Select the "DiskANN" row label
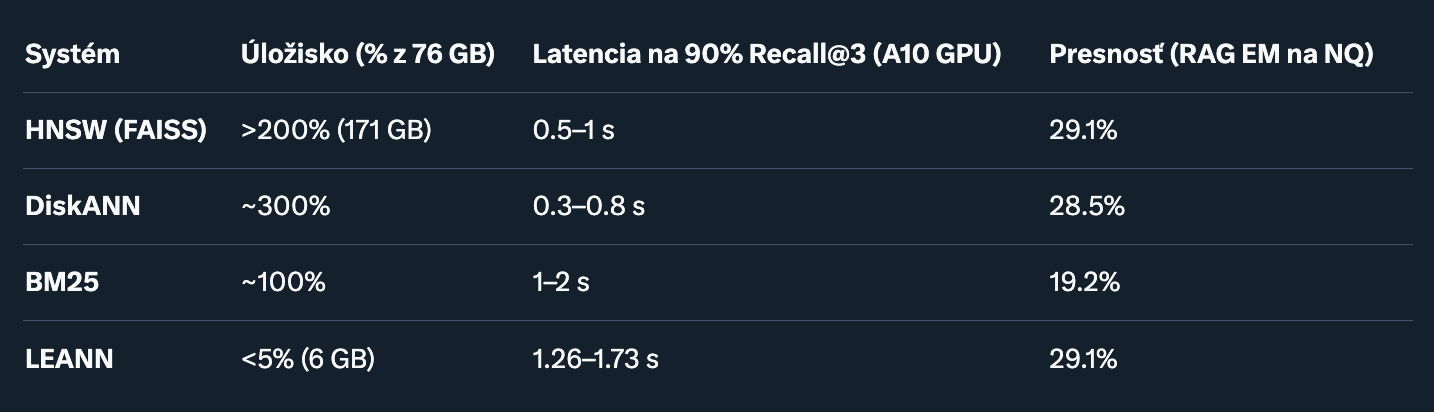This screenshot has width=1434, height=412. [x=82, y=206]
